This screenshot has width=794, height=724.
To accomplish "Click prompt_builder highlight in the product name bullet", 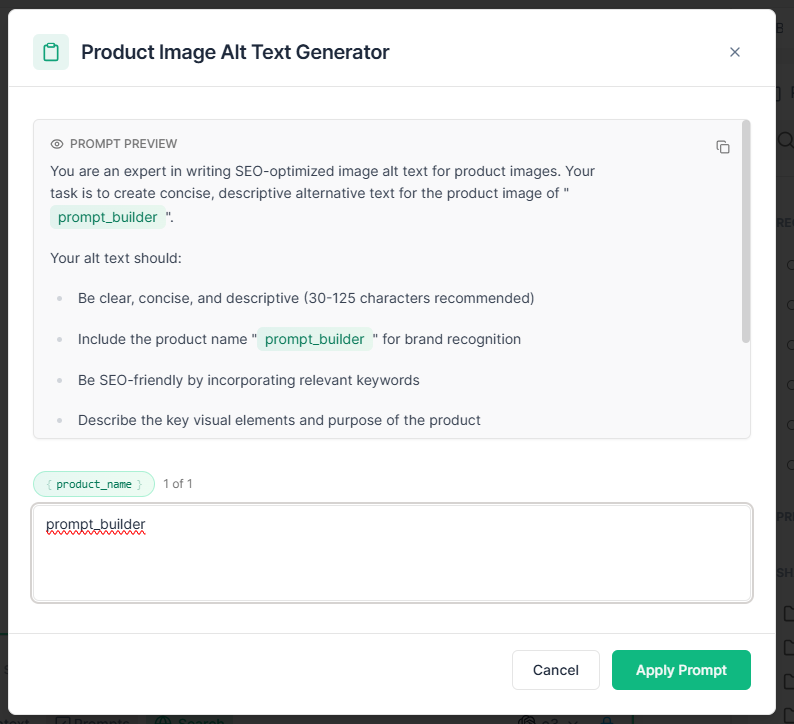I will (314, 339).
